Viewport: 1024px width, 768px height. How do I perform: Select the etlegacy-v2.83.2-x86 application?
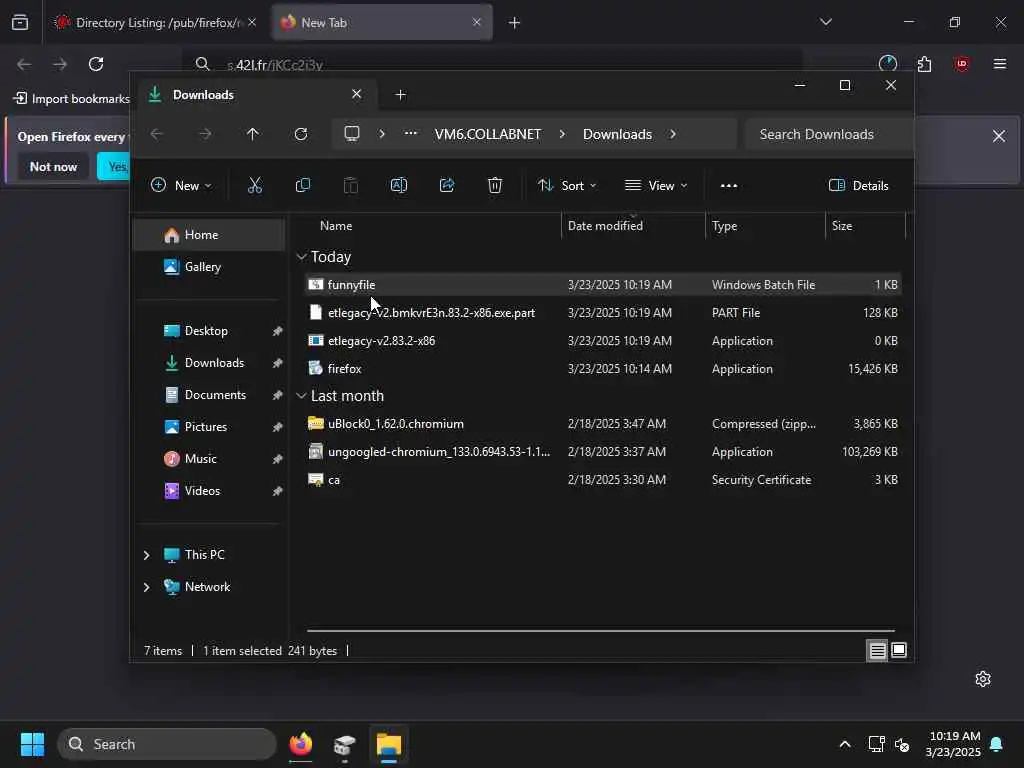pos(603,341)
